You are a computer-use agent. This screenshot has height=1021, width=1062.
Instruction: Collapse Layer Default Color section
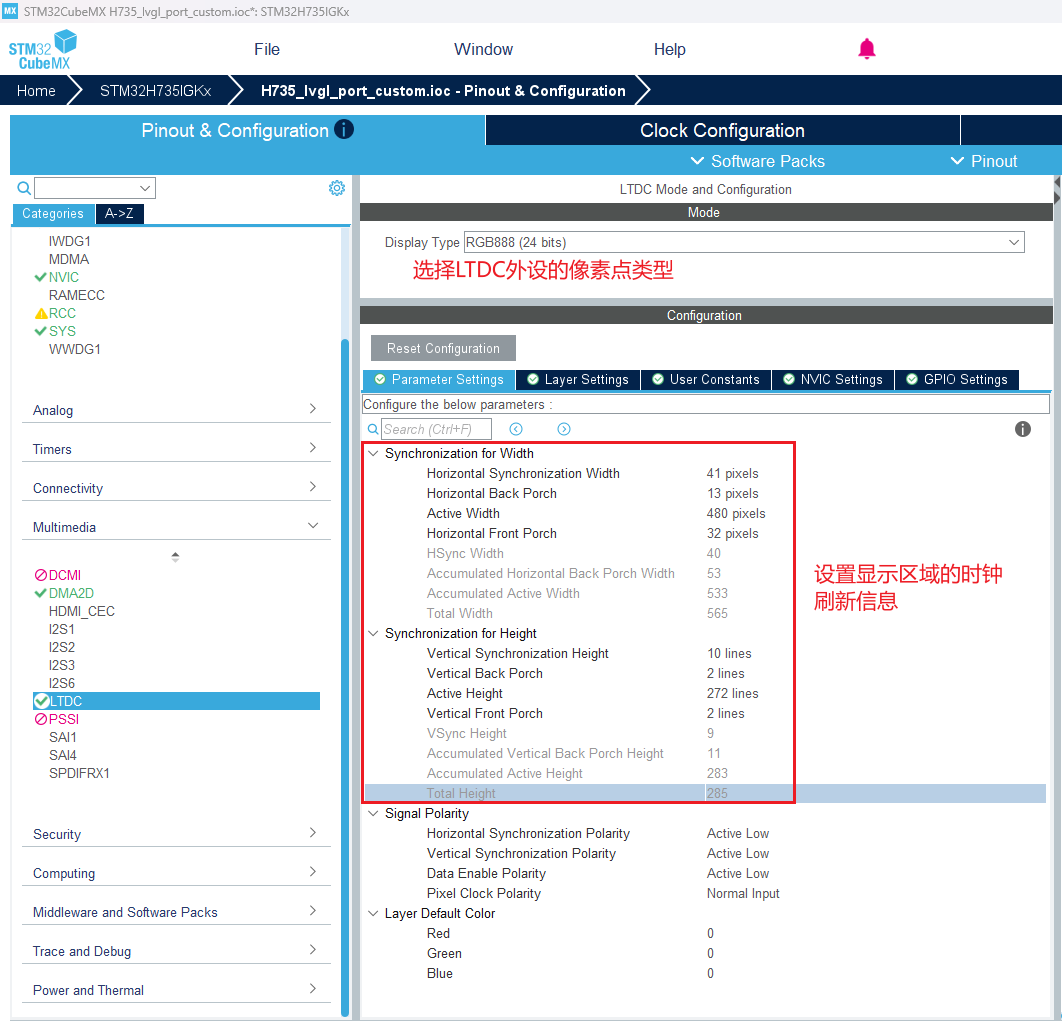coord(373,913)
